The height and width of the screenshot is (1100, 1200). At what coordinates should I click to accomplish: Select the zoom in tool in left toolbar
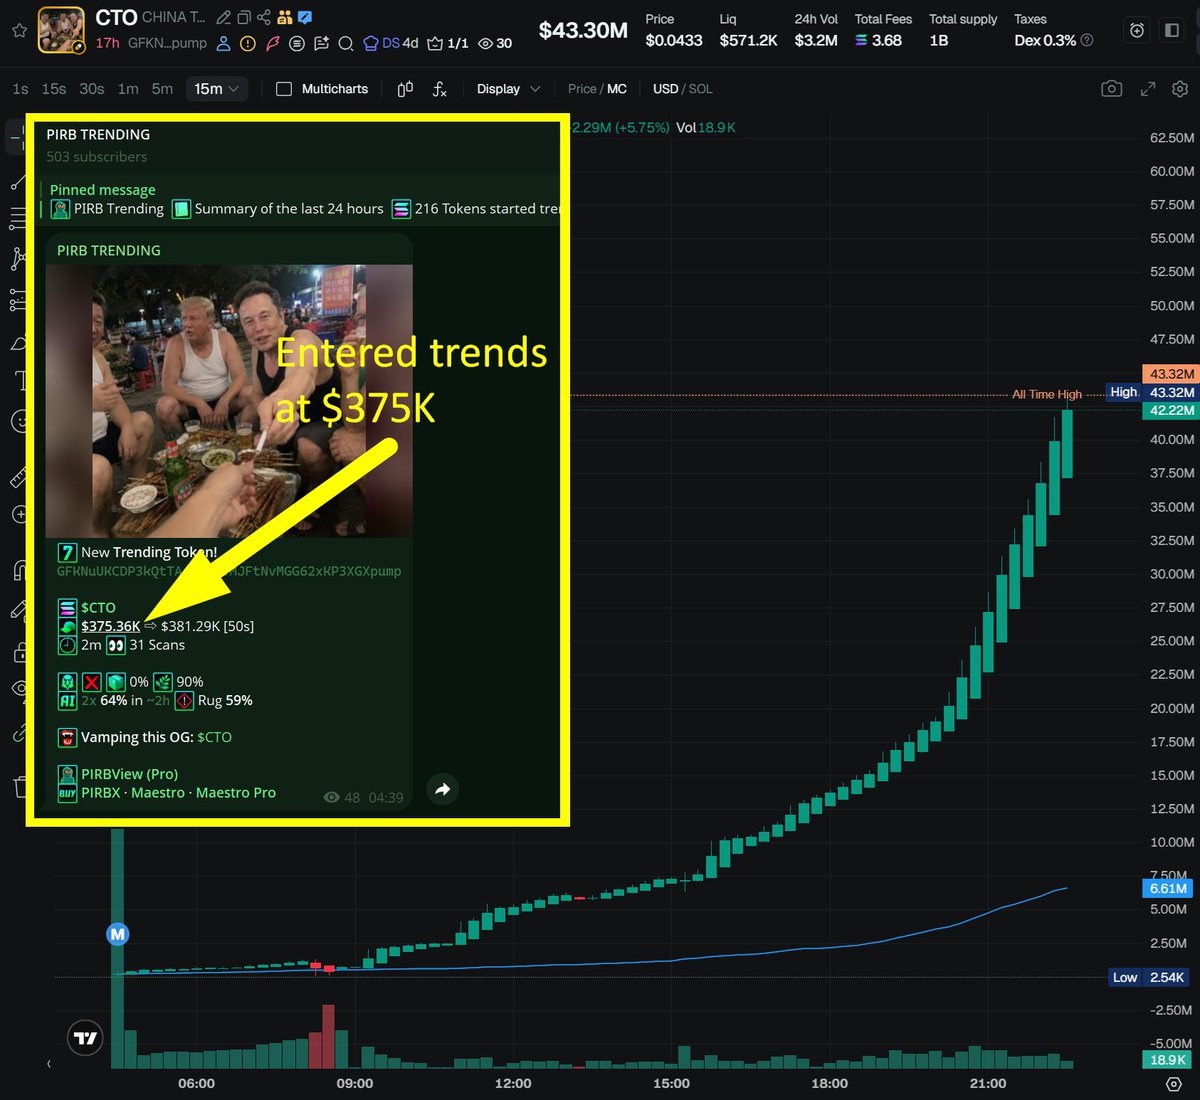pyautogui.click(x=17, y=514)
